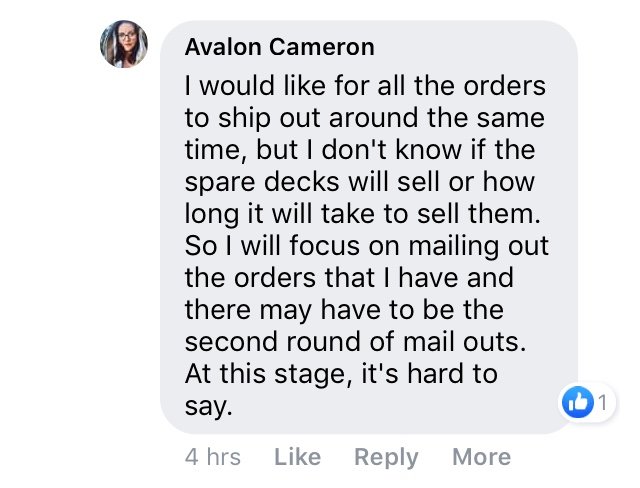
Task: Click the text "to ship out around the same"
Action: [x=365, y=118]
